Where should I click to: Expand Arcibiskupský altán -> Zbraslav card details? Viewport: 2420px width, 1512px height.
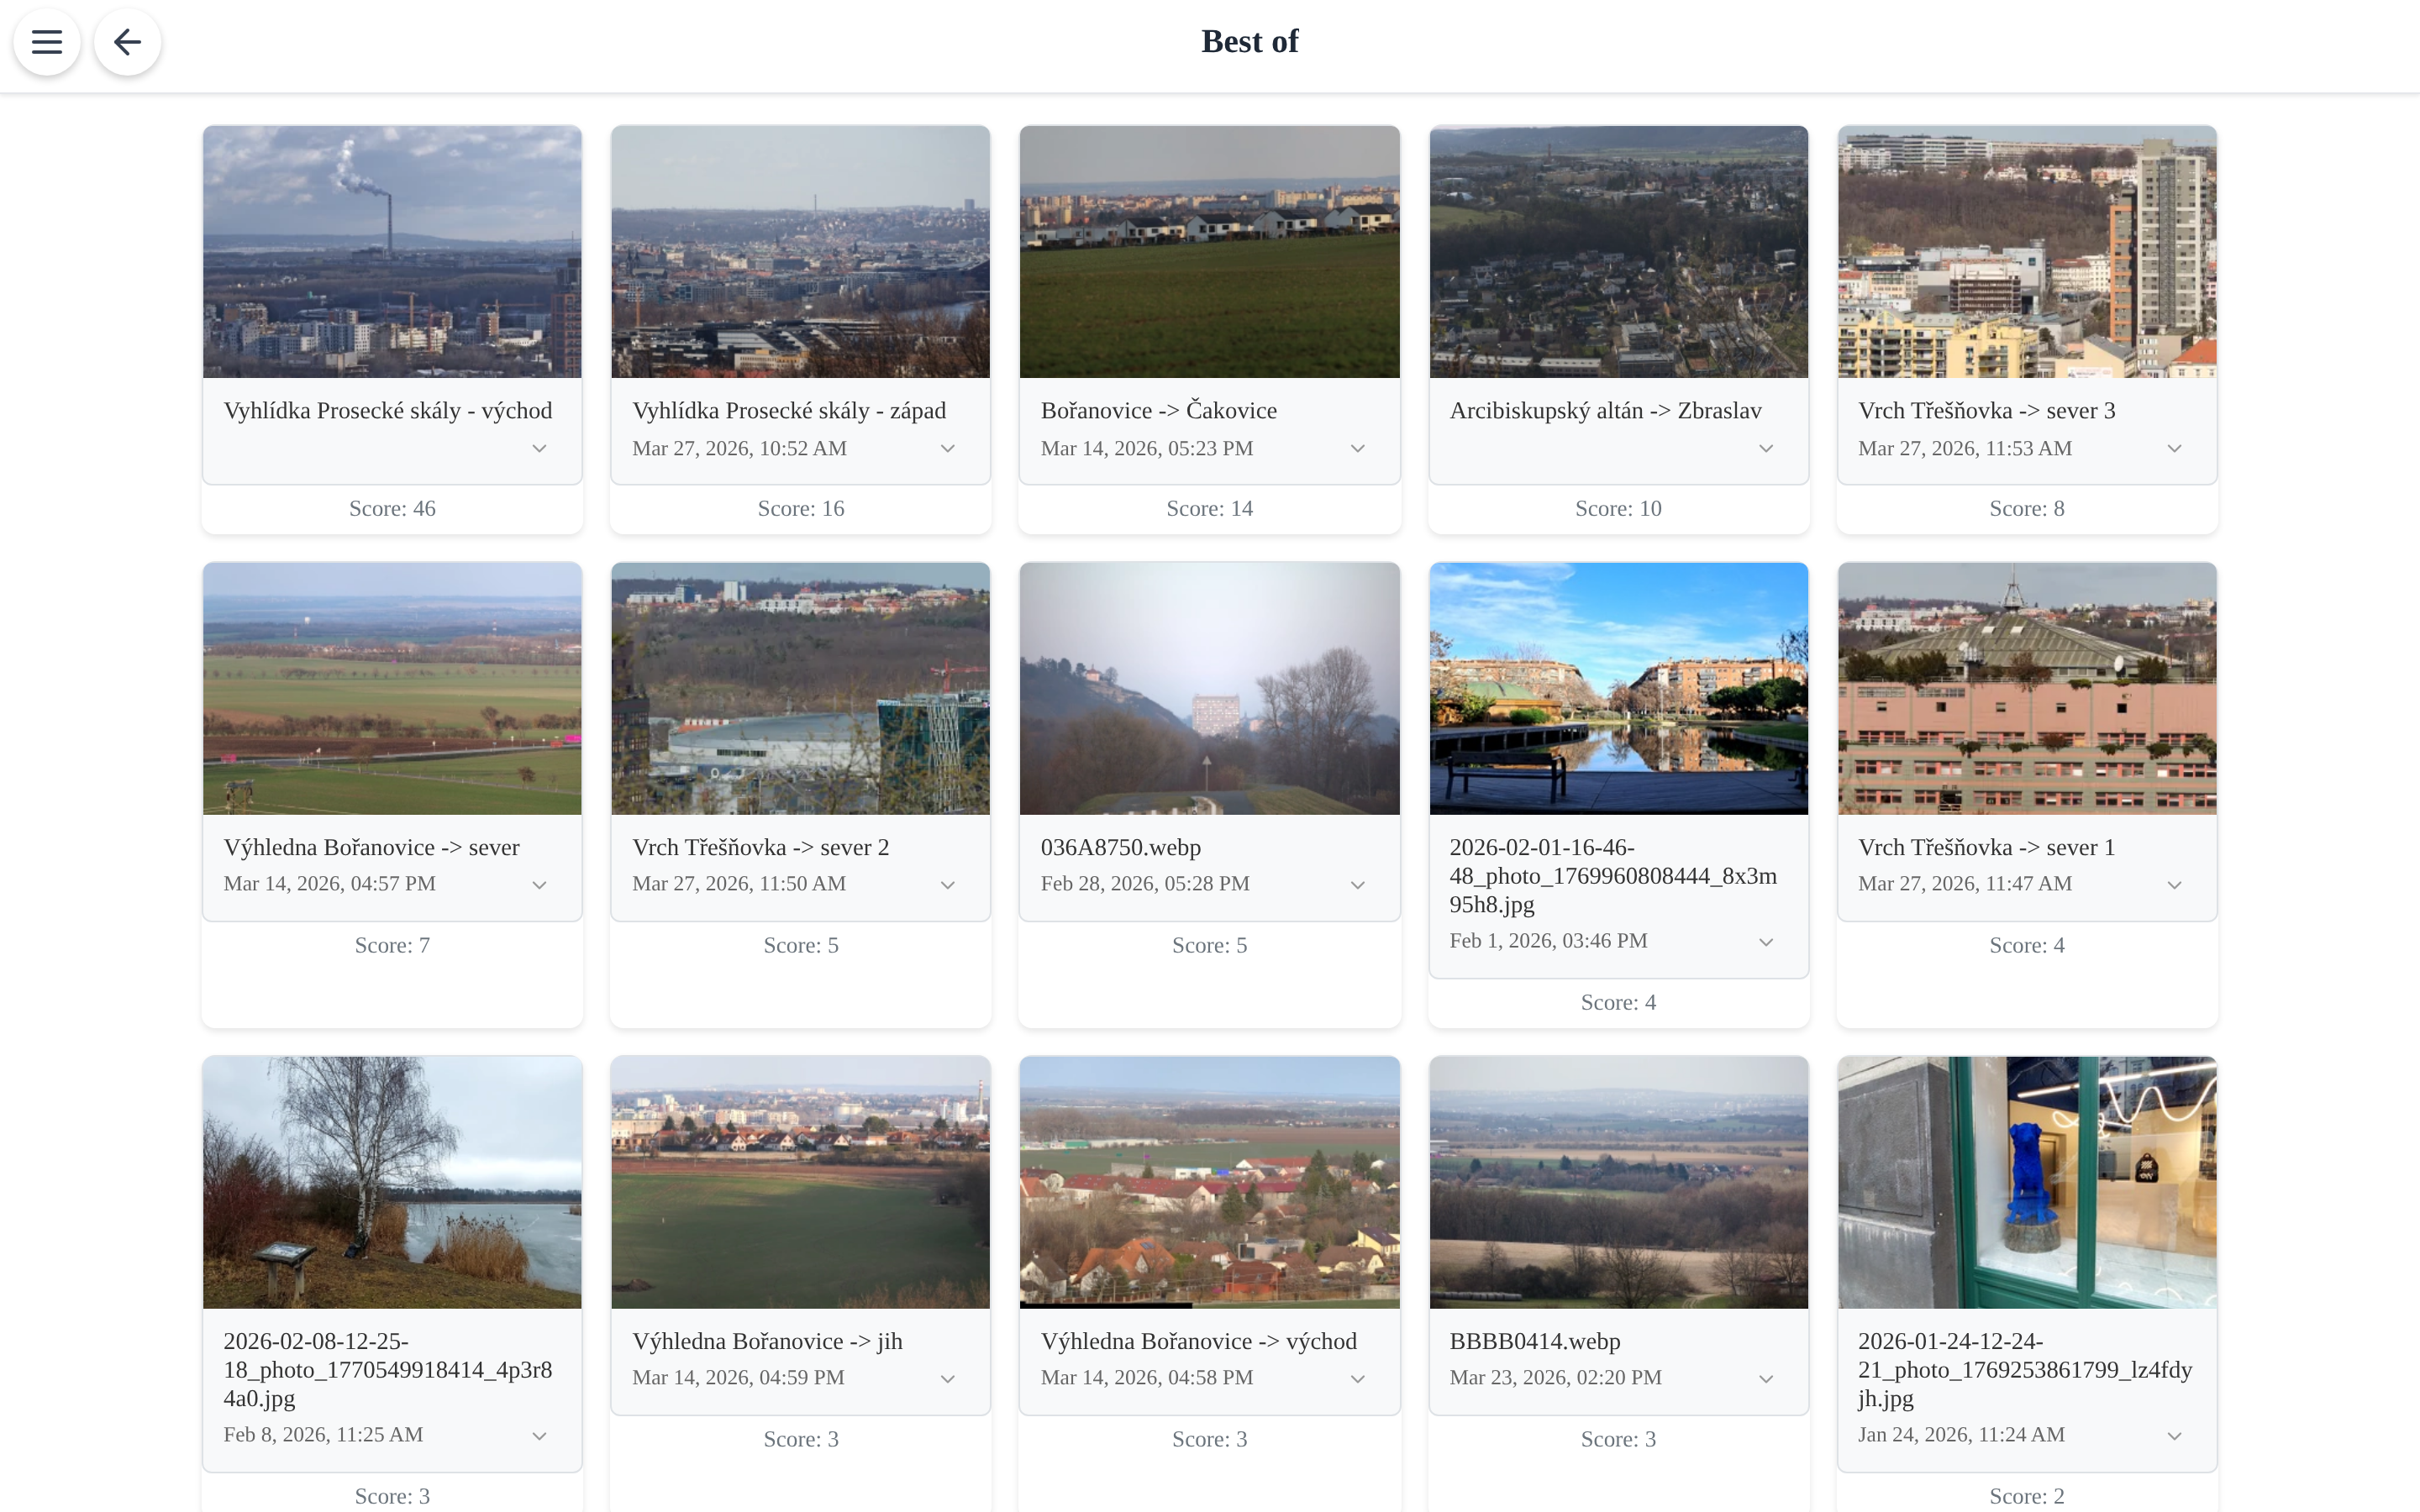pos(1766,449)
